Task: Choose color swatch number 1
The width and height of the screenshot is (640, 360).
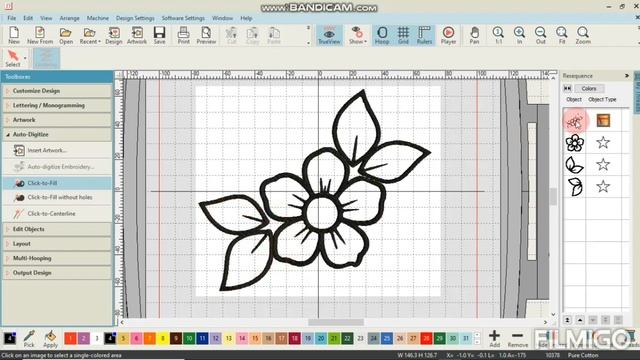Action: tap(70, 338)
